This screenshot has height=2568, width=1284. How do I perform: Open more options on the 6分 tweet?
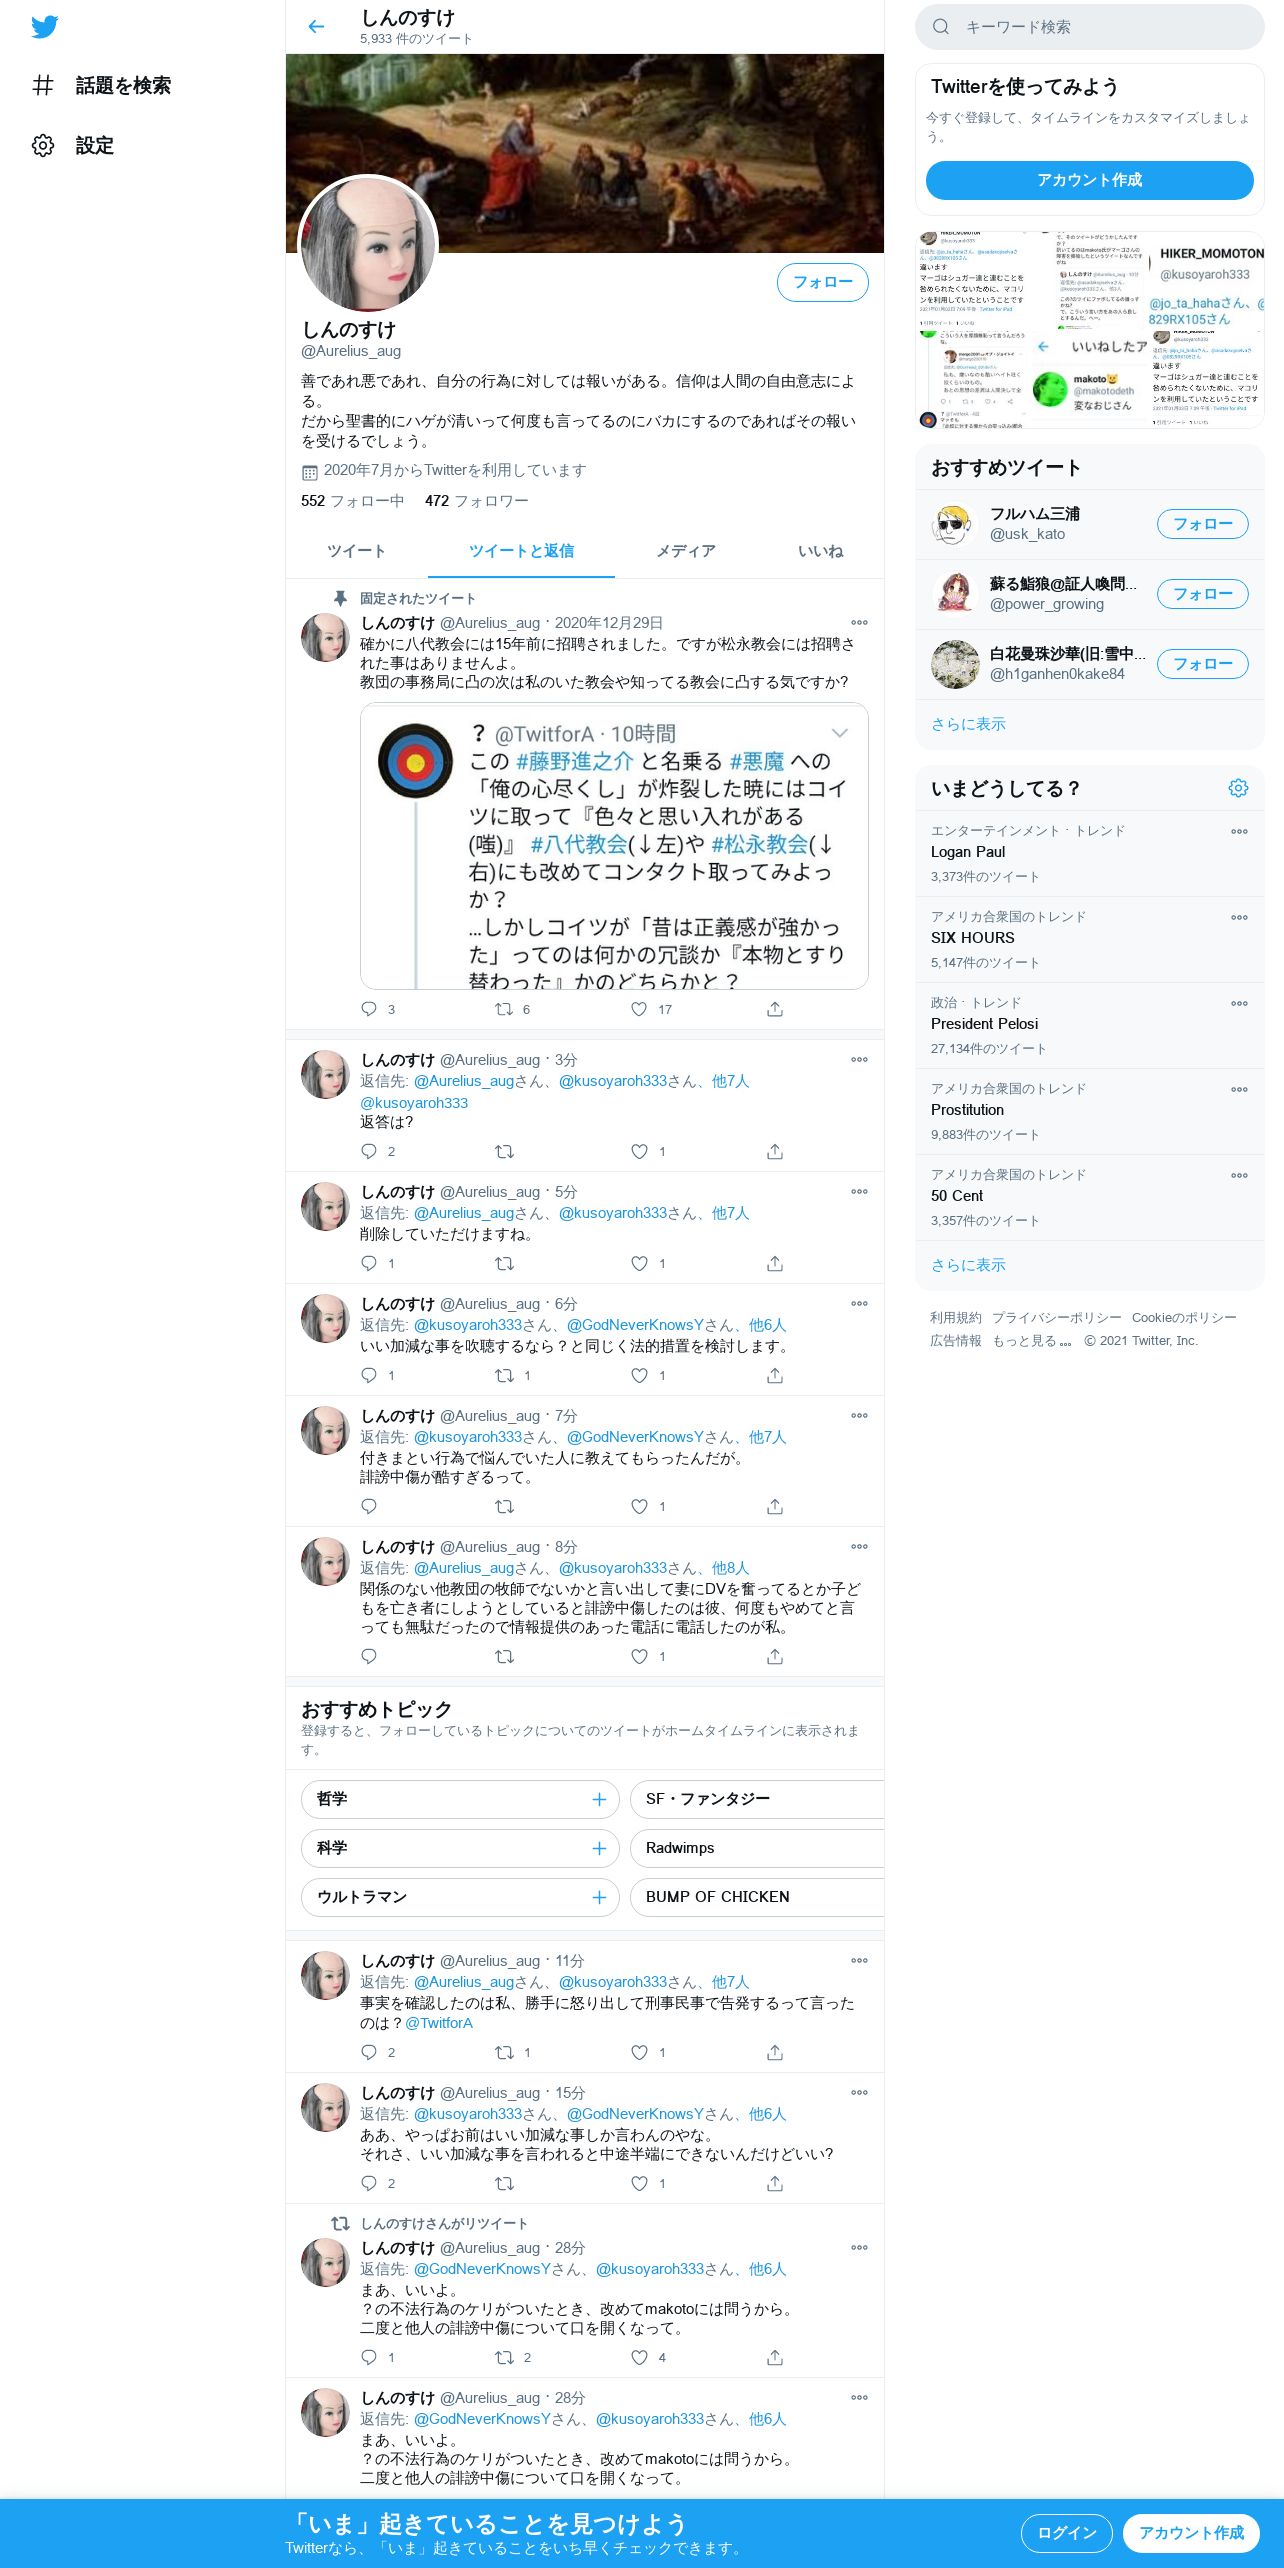859,1304
